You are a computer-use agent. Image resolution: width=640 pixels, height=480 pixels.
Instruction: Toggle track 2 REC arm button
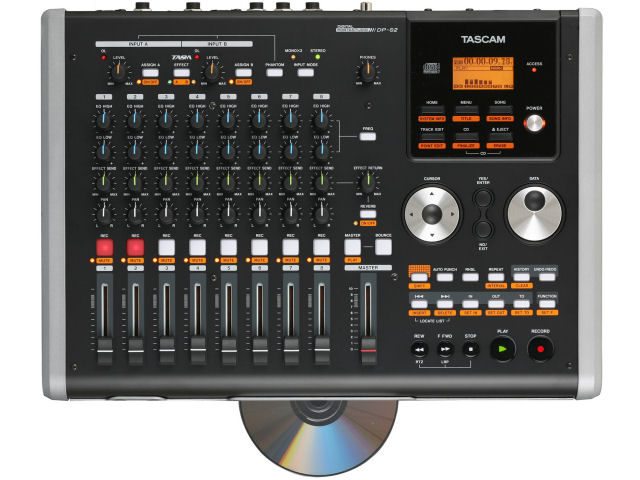[x=135, y=247]
